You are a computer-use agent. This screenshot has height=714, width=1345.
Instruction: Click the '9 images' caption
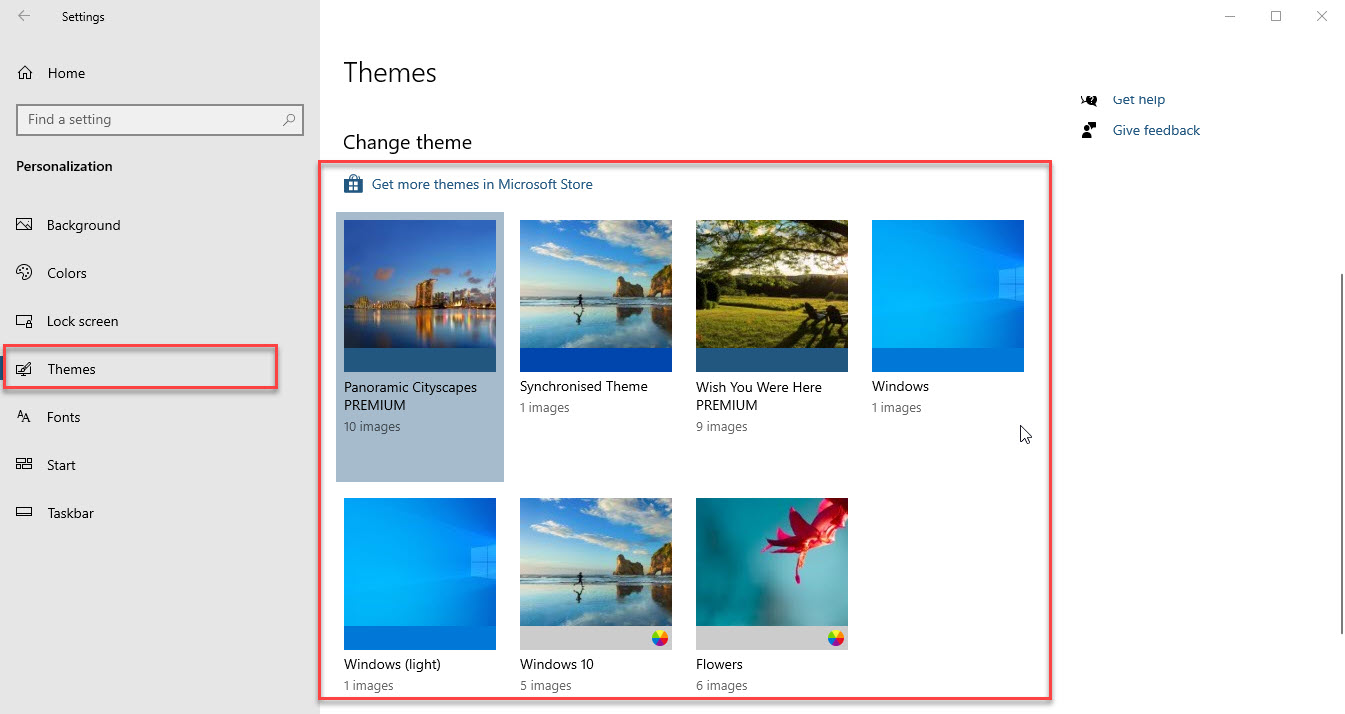(x=722, y=427)
